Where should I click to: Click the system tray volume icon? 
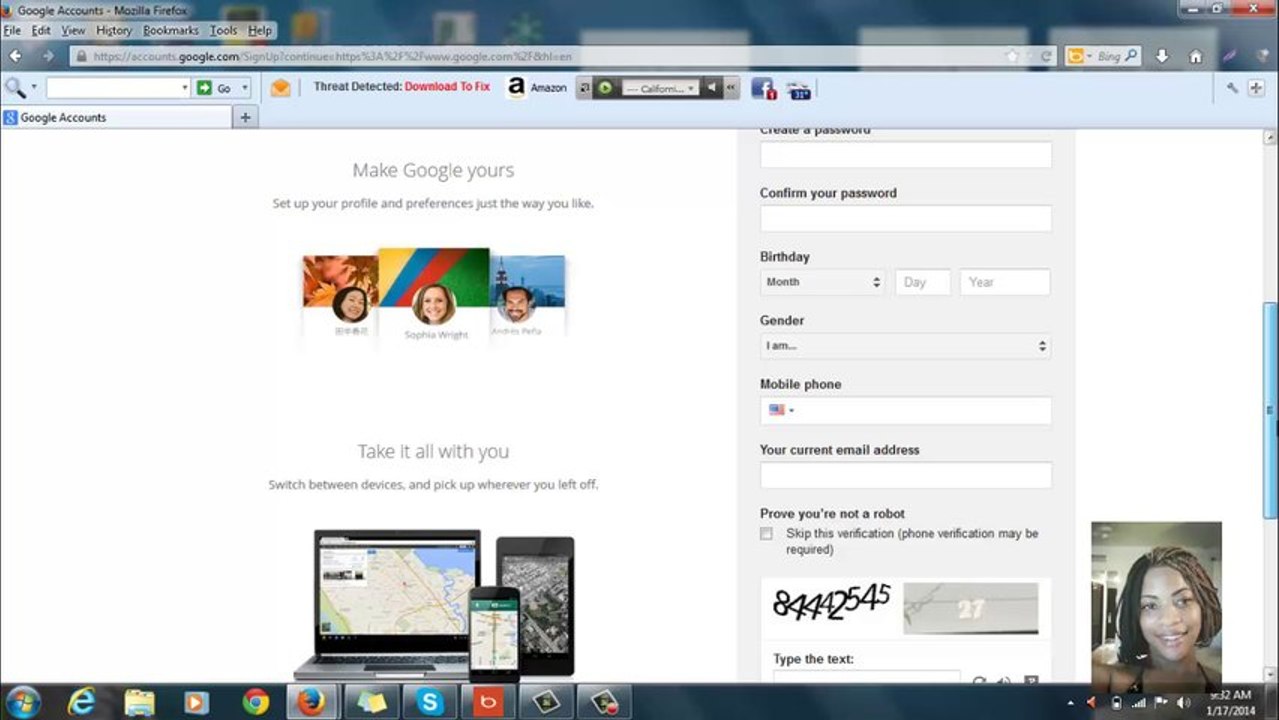(x=1184, y=703)
